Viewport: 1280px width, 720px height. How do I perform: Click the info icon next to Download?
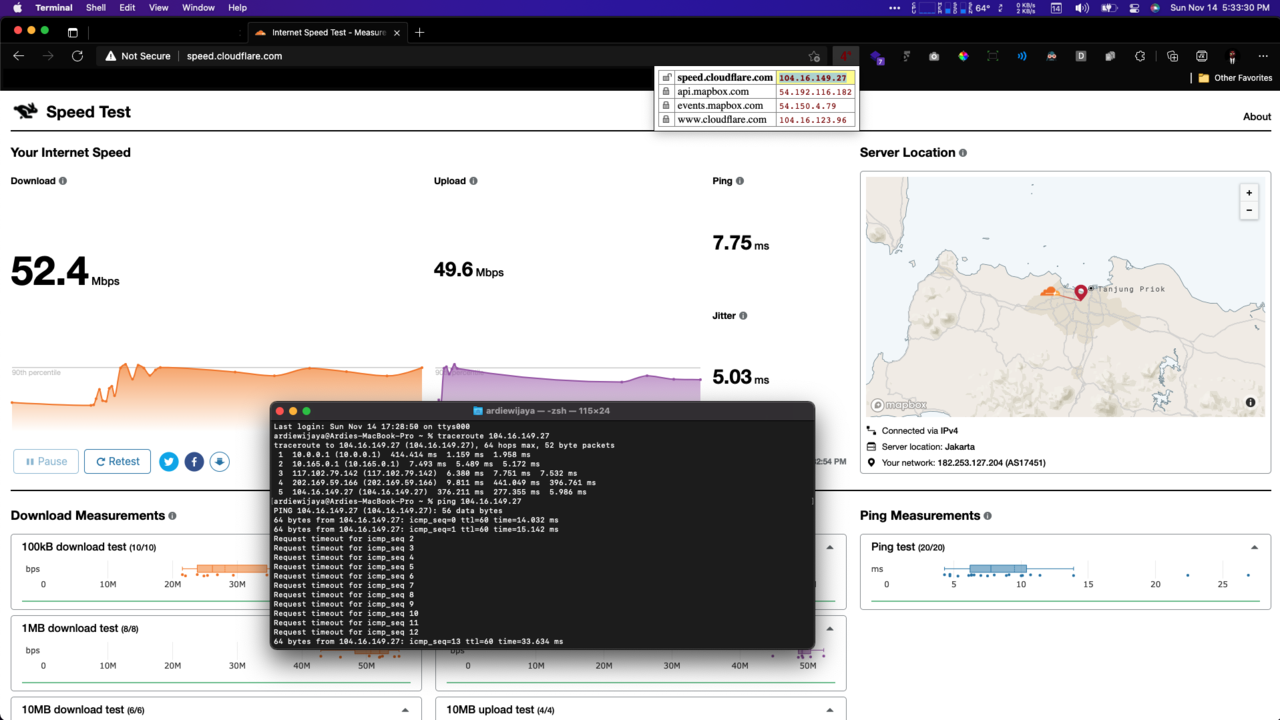(63, 181)
